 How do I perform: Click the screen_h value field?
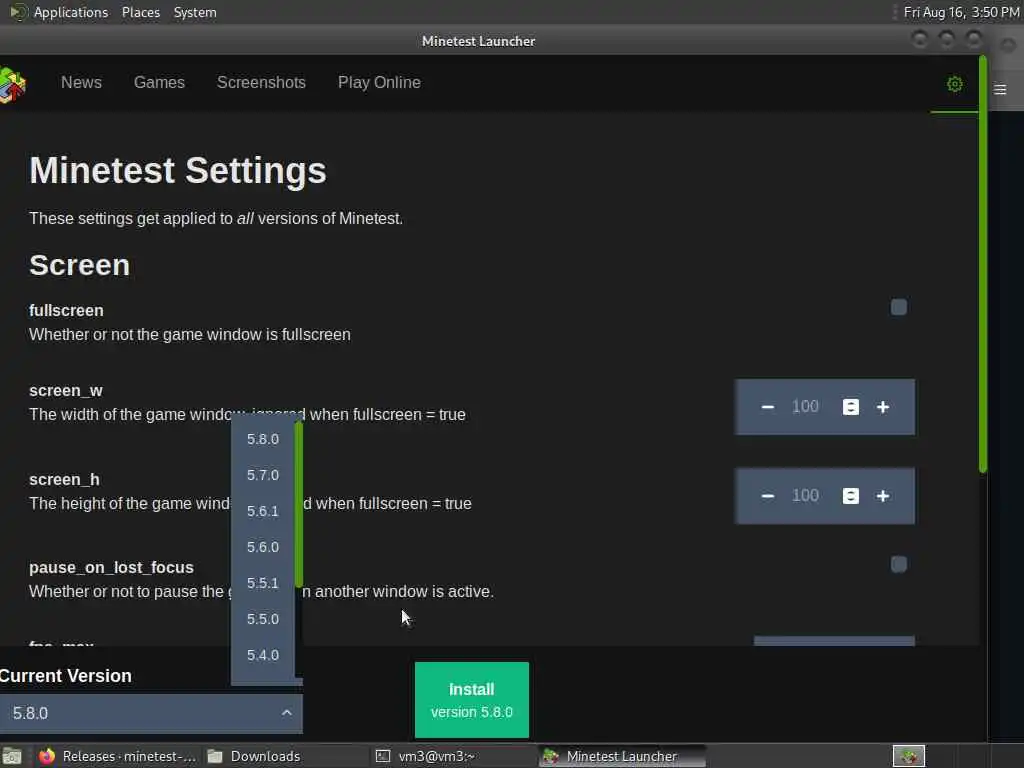pyautogui.click(x=805, y=496)
